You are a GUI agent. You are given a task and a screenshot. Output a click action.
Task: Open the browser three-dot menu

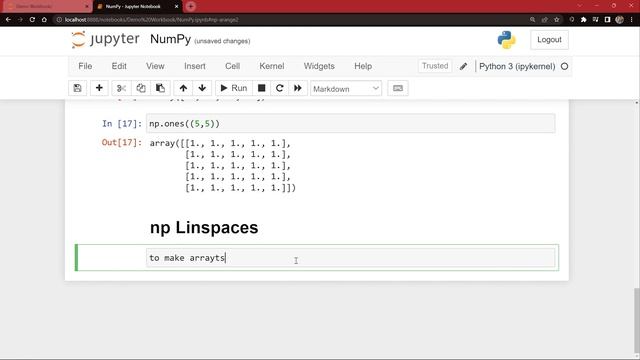pos(631,20)
